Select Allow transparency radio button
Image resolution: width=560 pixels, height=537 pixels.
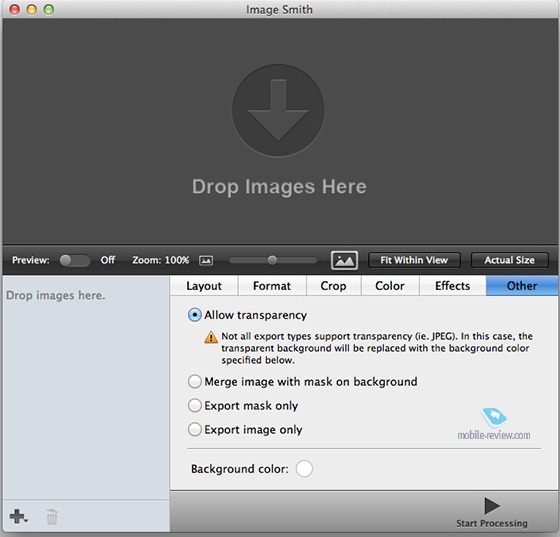(x=195, y=315)
